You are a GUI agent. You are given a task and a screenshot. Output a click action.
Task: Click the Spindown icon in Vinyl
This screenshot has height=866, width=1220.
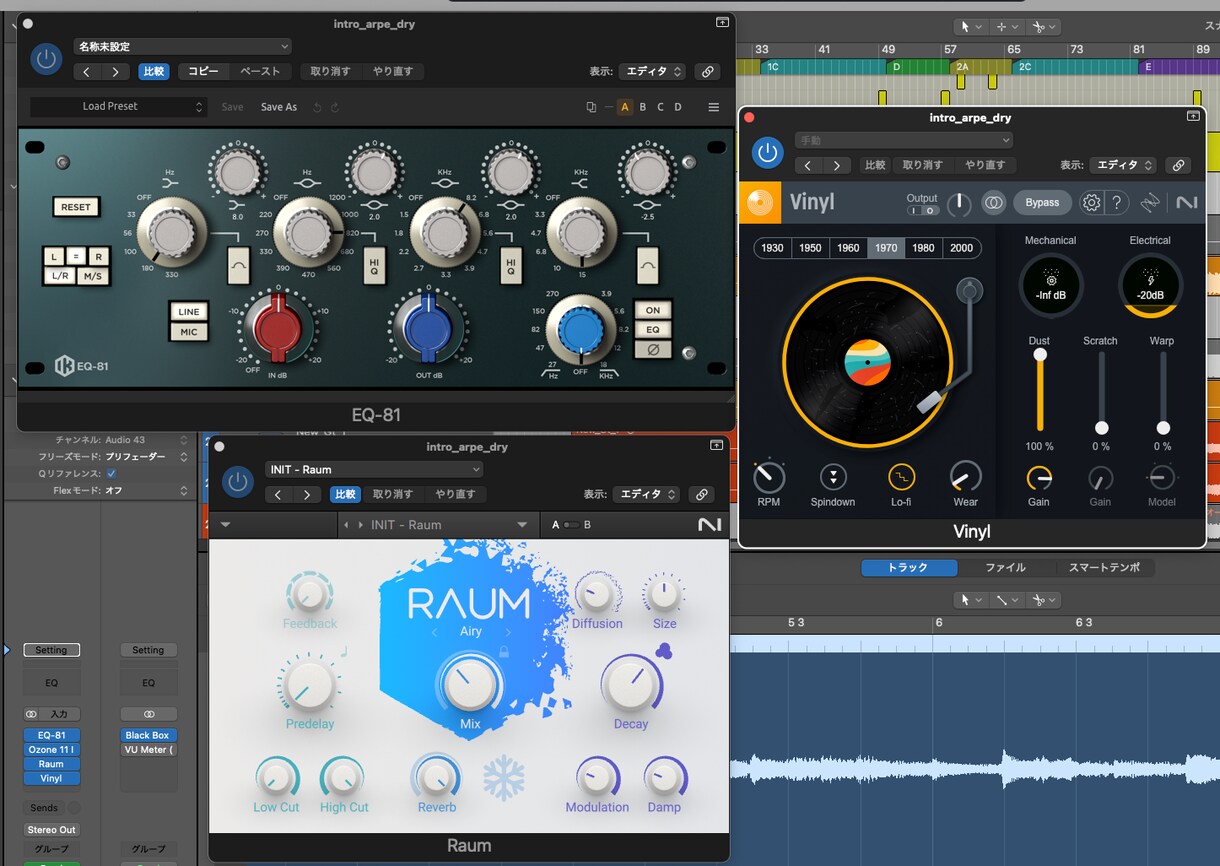(833, 477)
